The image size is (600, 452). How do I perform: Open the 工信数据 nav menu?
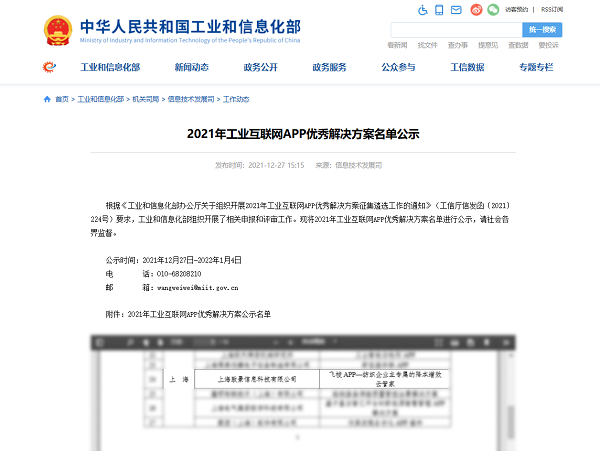click(467, 67)
